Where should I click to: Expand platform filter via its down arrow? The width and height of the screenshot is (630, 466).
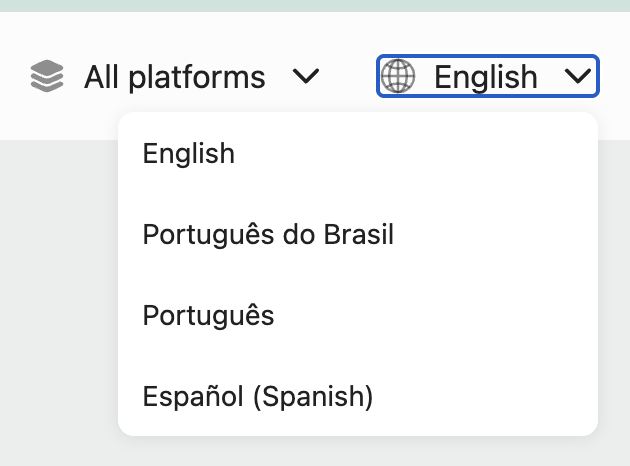pyautogui.click(x=306, y=76)
